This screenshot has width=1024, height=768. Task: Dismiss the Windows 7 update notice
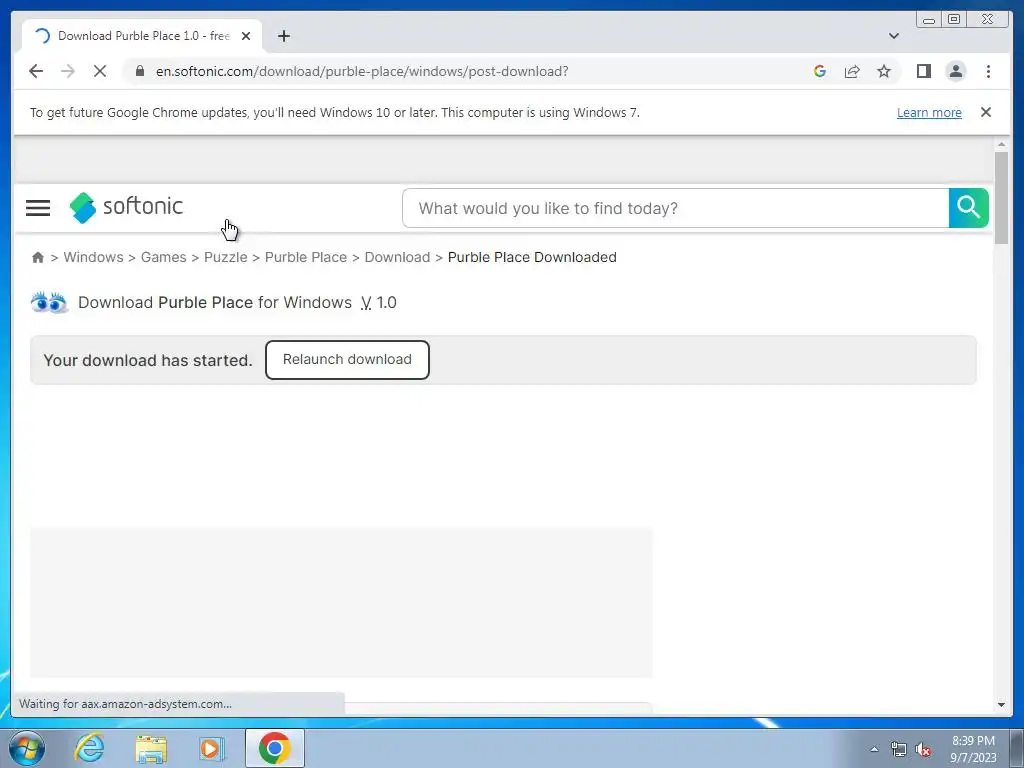pyautogui.click(x=986, y=112)
